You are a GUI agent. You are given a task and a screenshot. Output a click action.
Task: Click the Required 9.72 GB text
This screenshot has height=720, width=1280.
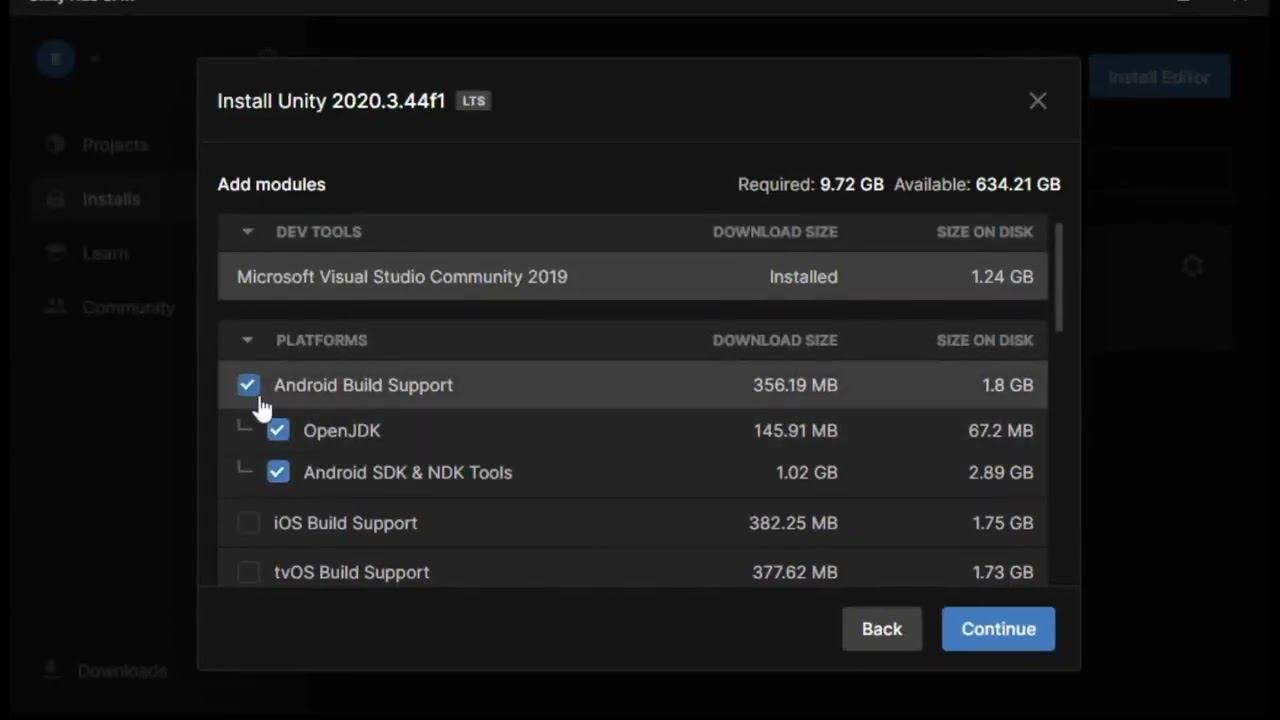pos(811,184)
